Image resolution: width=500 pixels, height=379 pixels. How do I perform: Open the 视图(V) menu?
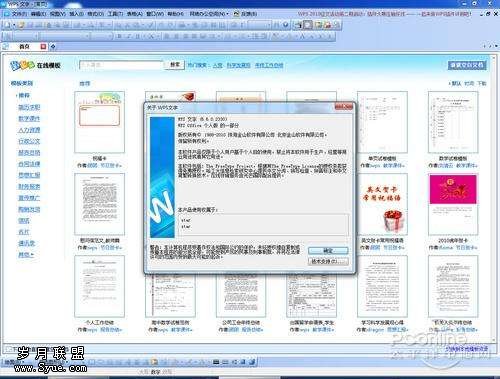tap(58, 14)
